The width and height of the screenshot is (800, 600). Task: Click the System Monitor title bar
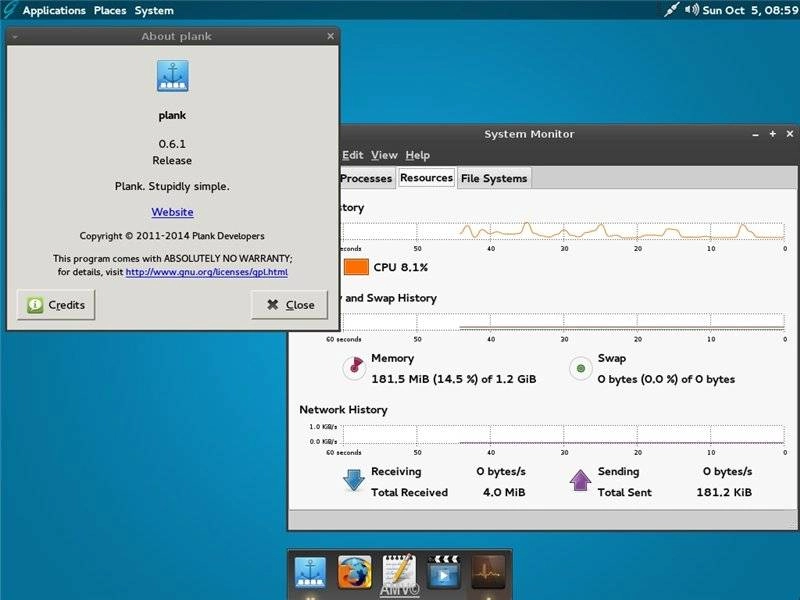tap(529, 134)
